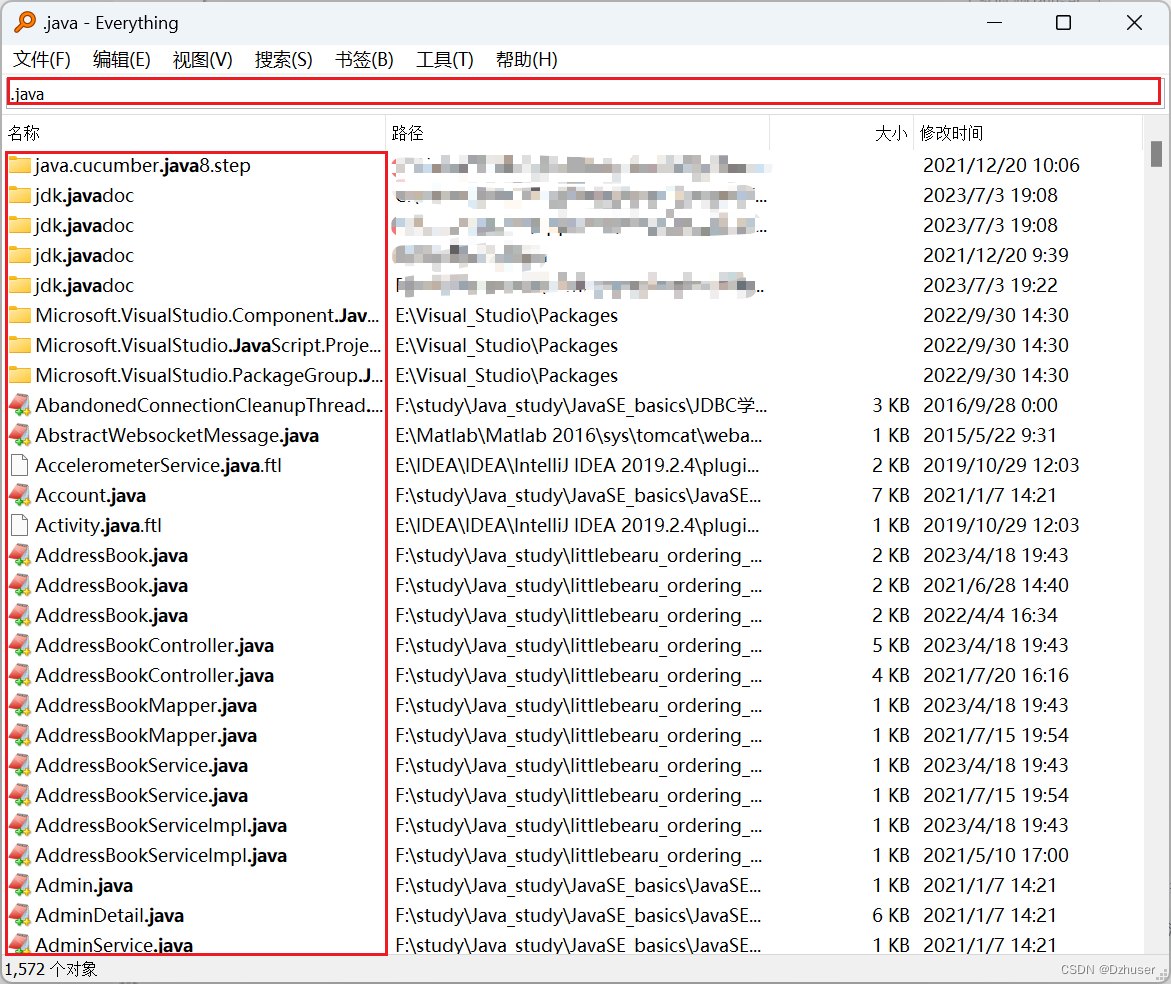The height and width of the screenshot is (984, 1171).
Task: Click blank file icon of AccelerometerService.java.ftl
Action: [x=20, y=465]
